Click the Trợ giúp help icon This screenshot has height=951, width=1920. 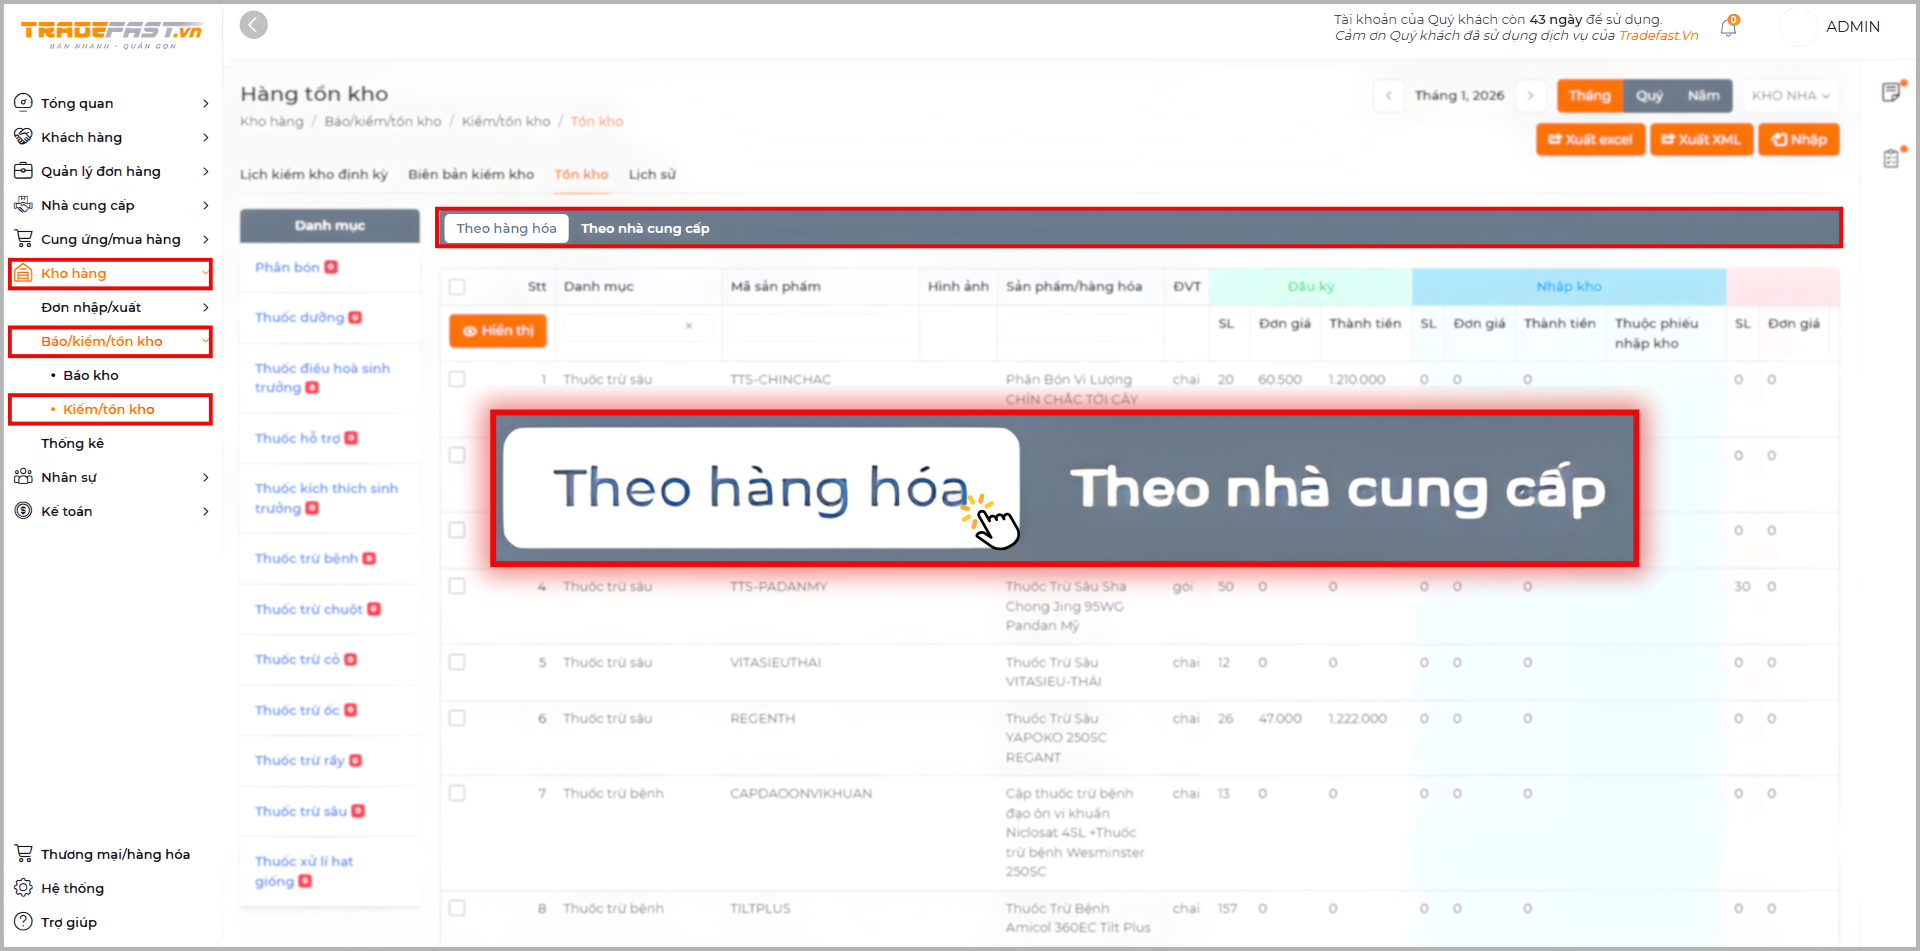pos(23,922)
